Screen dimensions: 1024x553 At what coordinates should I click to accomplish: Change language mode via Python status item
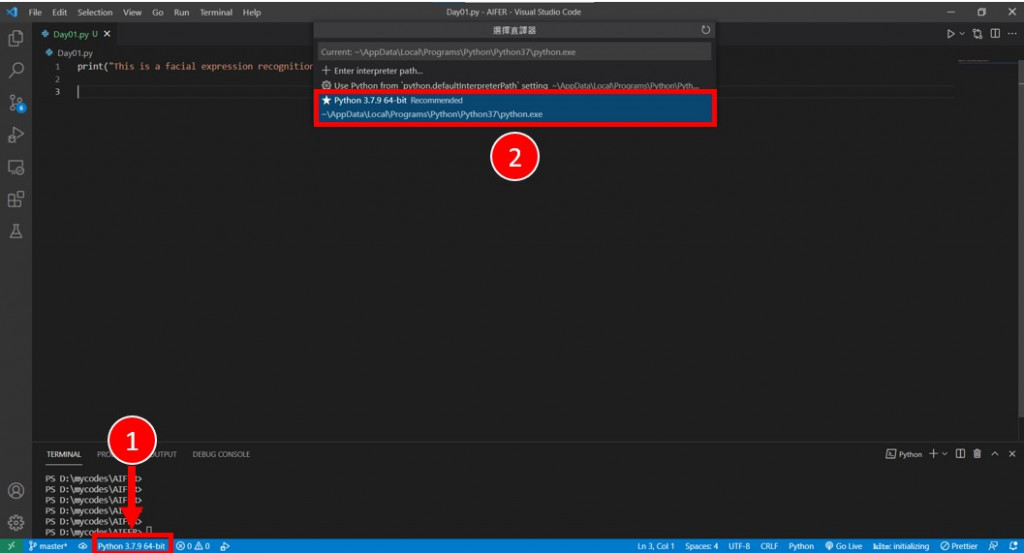coord(801,546)
